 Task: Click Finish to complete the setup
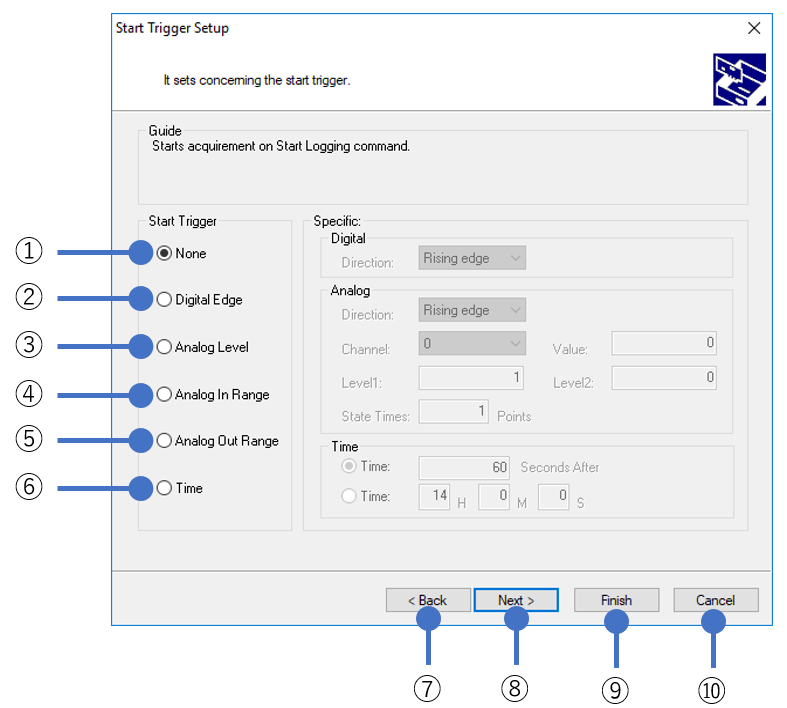616,600
